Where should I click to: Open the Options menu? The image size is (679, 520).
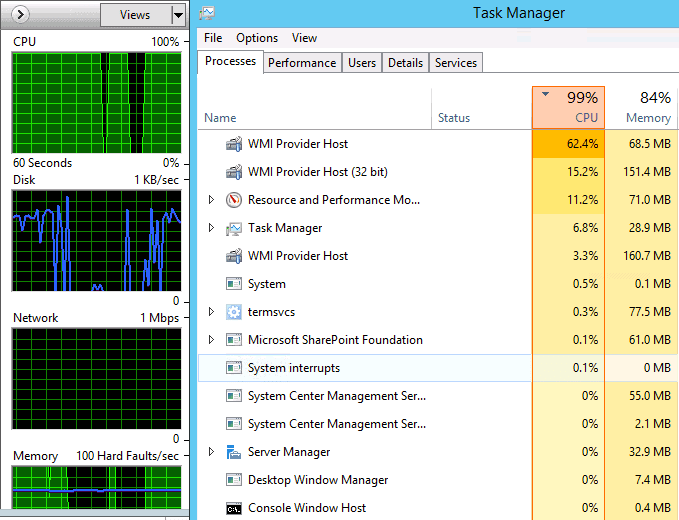[257, 38]
